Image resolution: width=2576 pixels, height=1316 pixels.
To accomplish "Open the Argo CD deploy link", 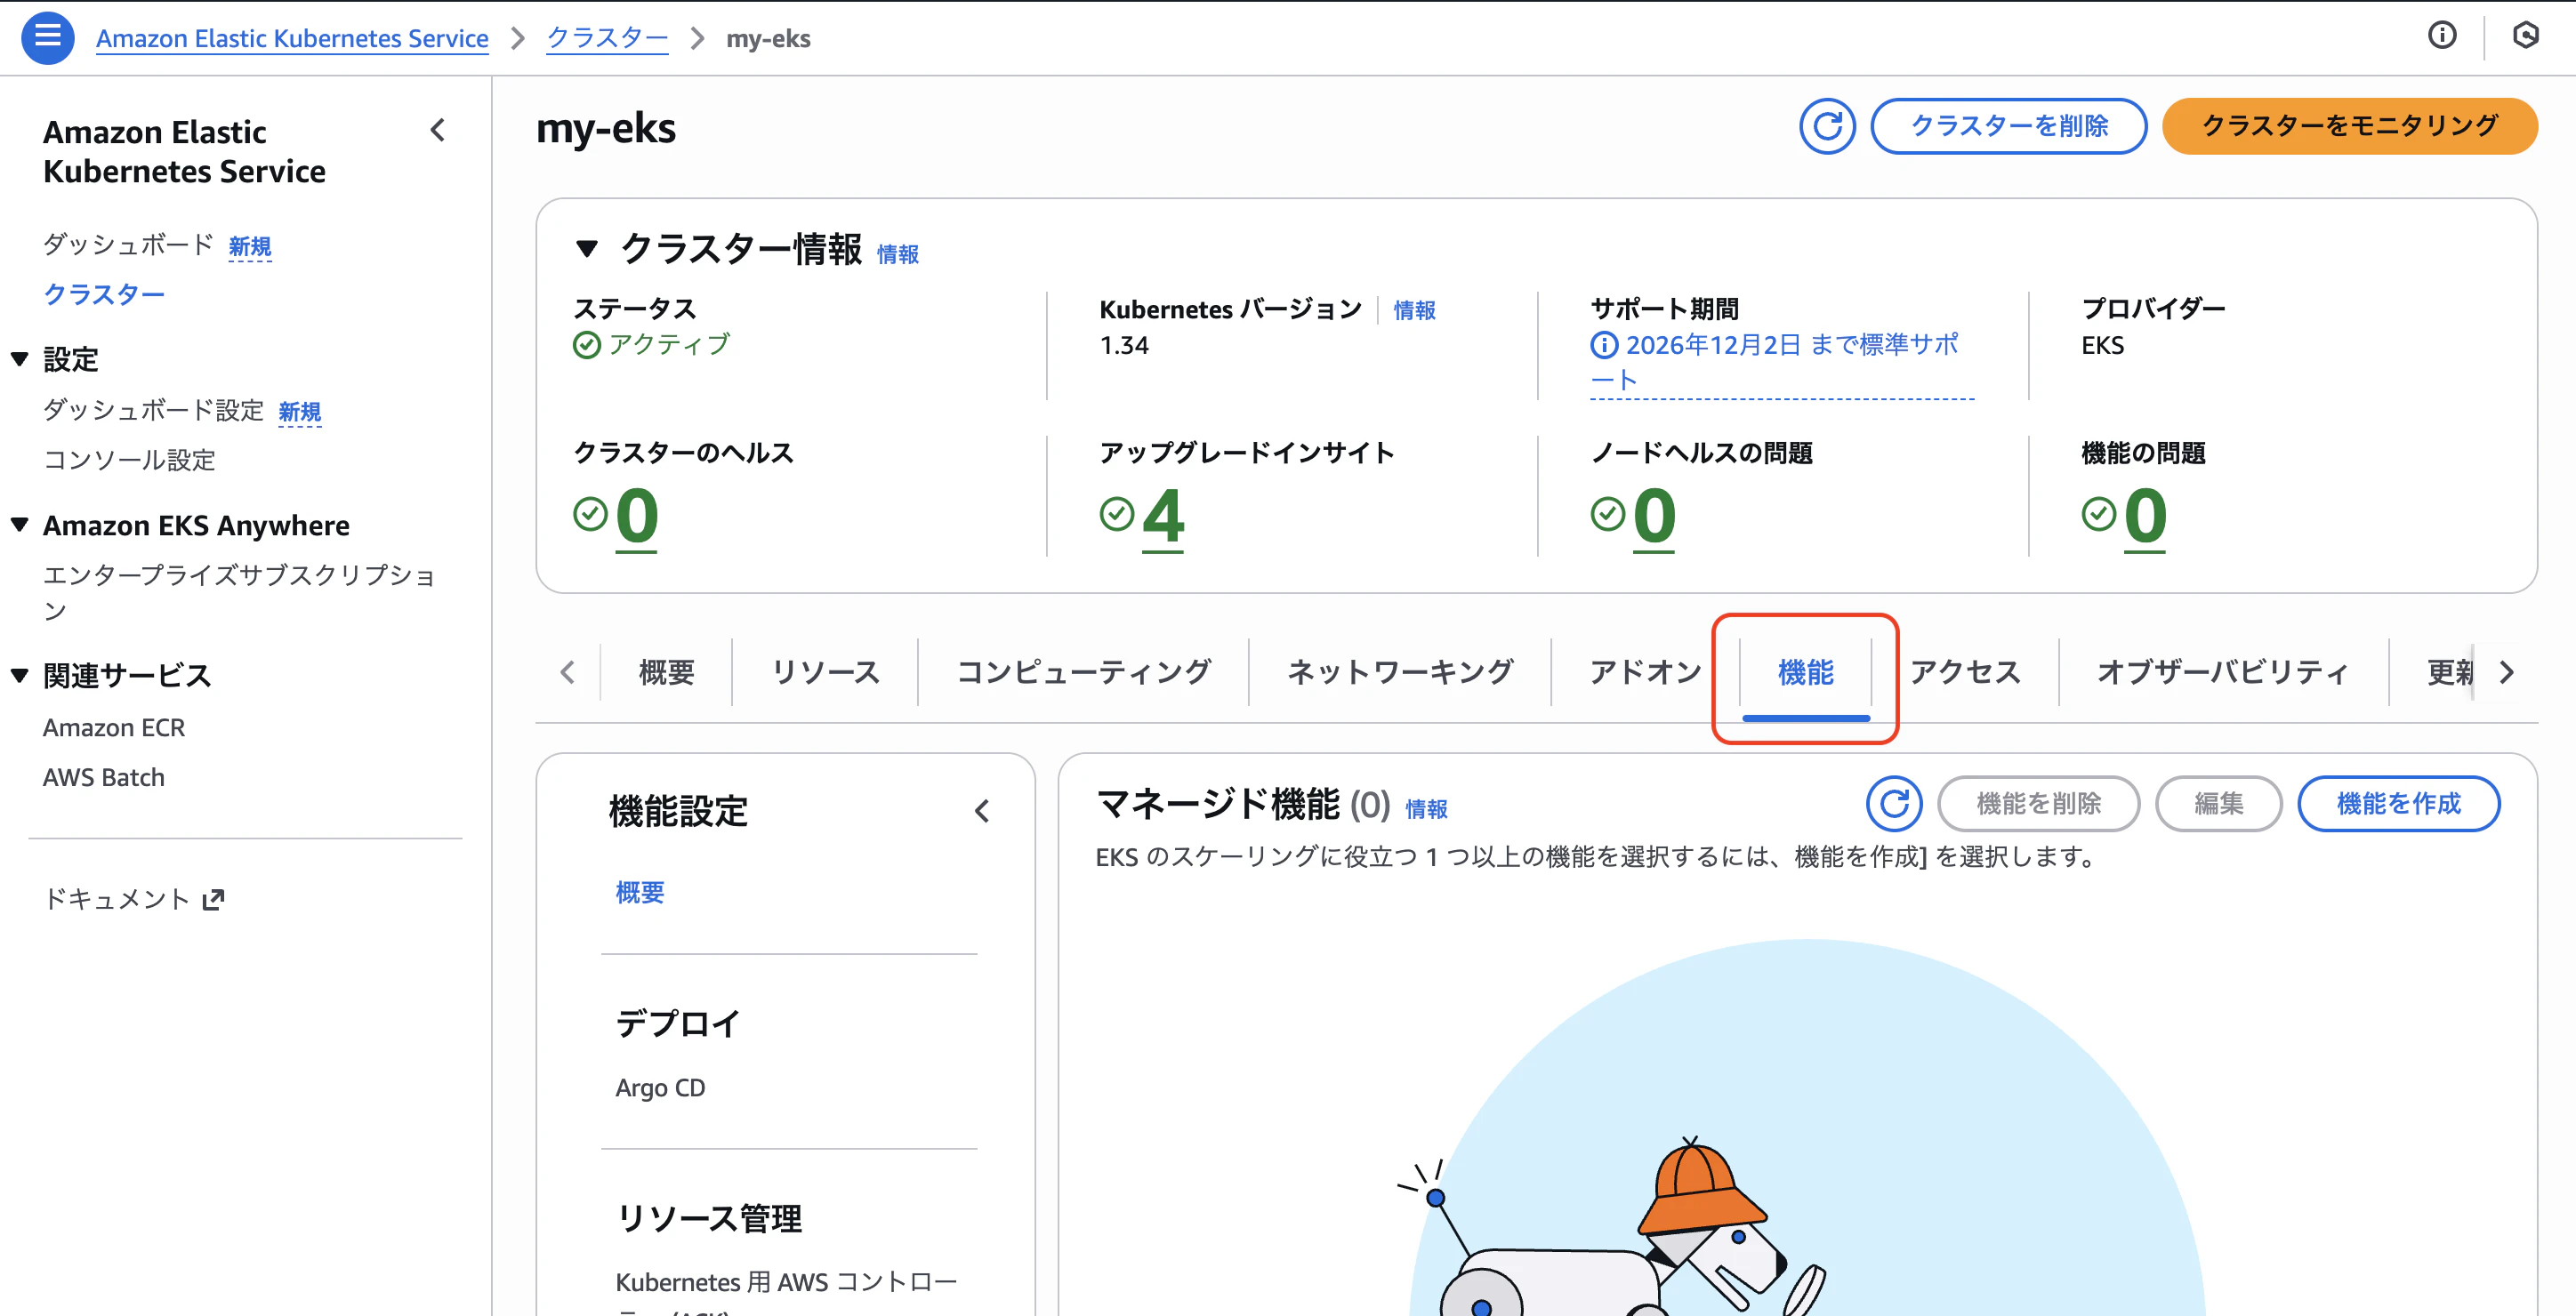I will click(661, 1088).
